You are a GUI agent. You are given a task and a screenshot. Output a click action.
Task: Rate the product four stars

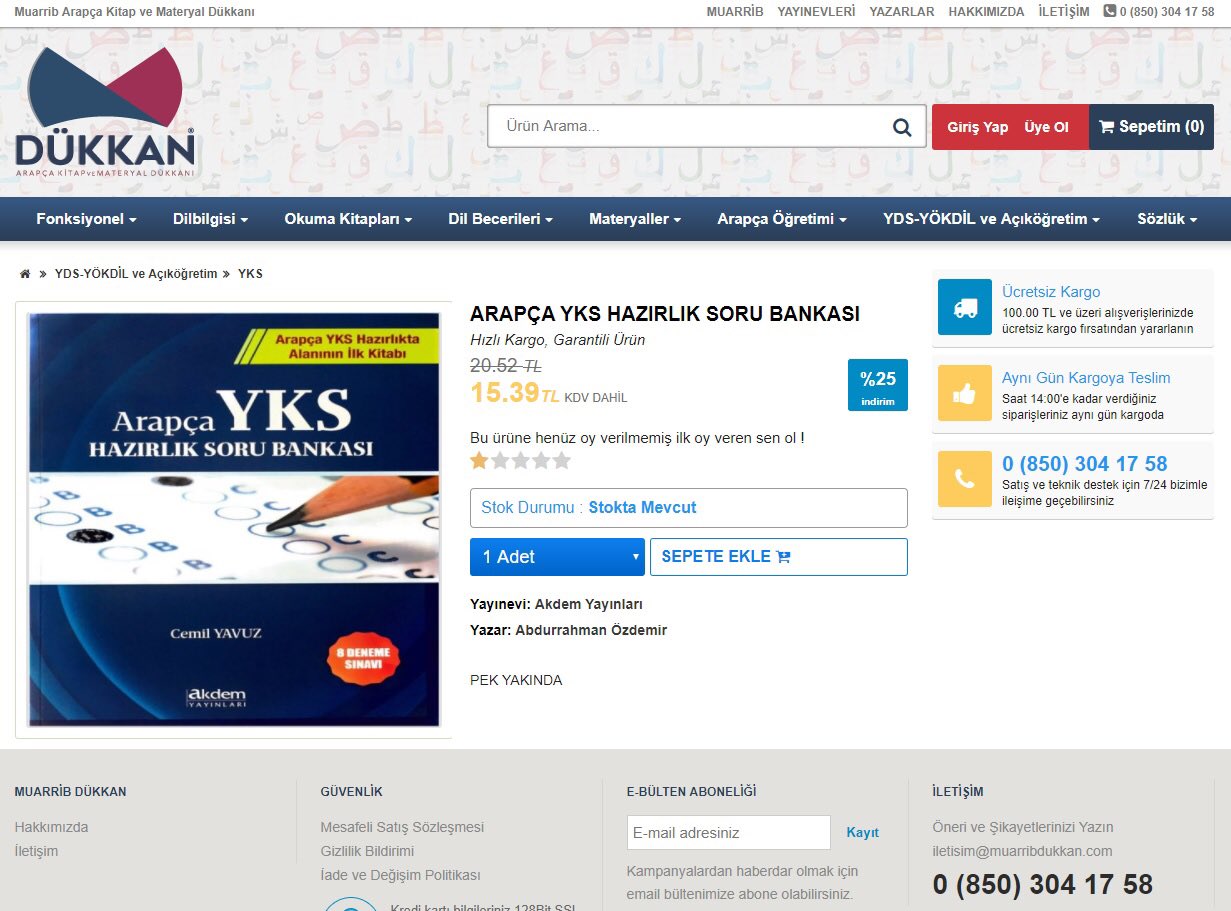coord(541,460)
